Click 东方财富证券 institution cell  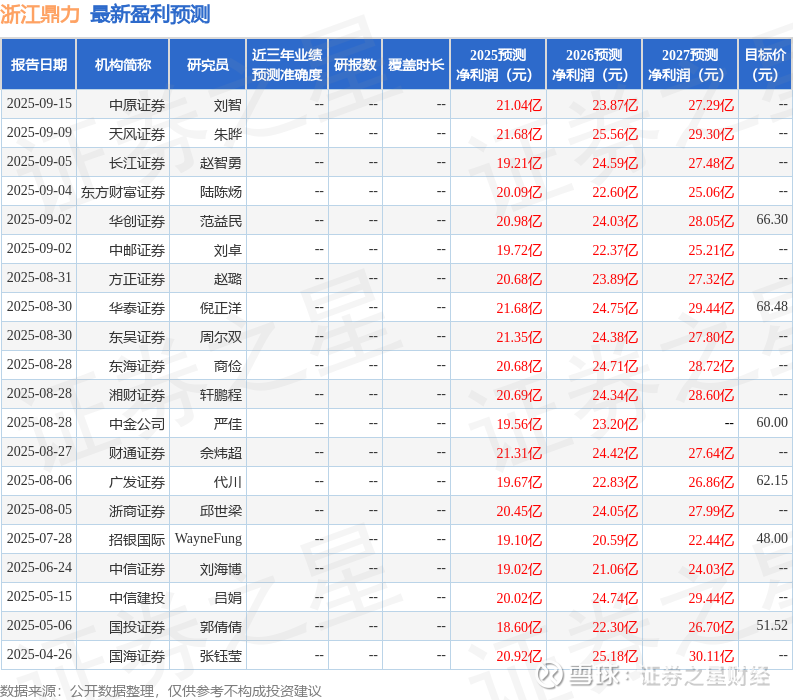point(123,192)
